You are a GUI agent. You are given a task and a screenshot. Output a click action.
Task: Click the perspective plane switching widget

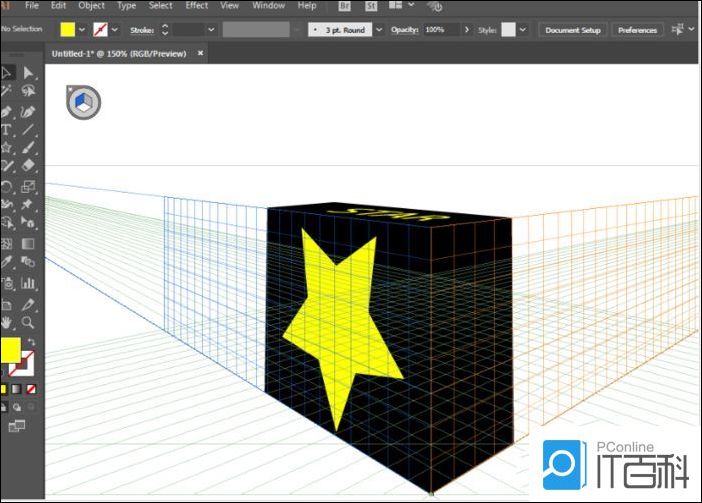(83, 102)
